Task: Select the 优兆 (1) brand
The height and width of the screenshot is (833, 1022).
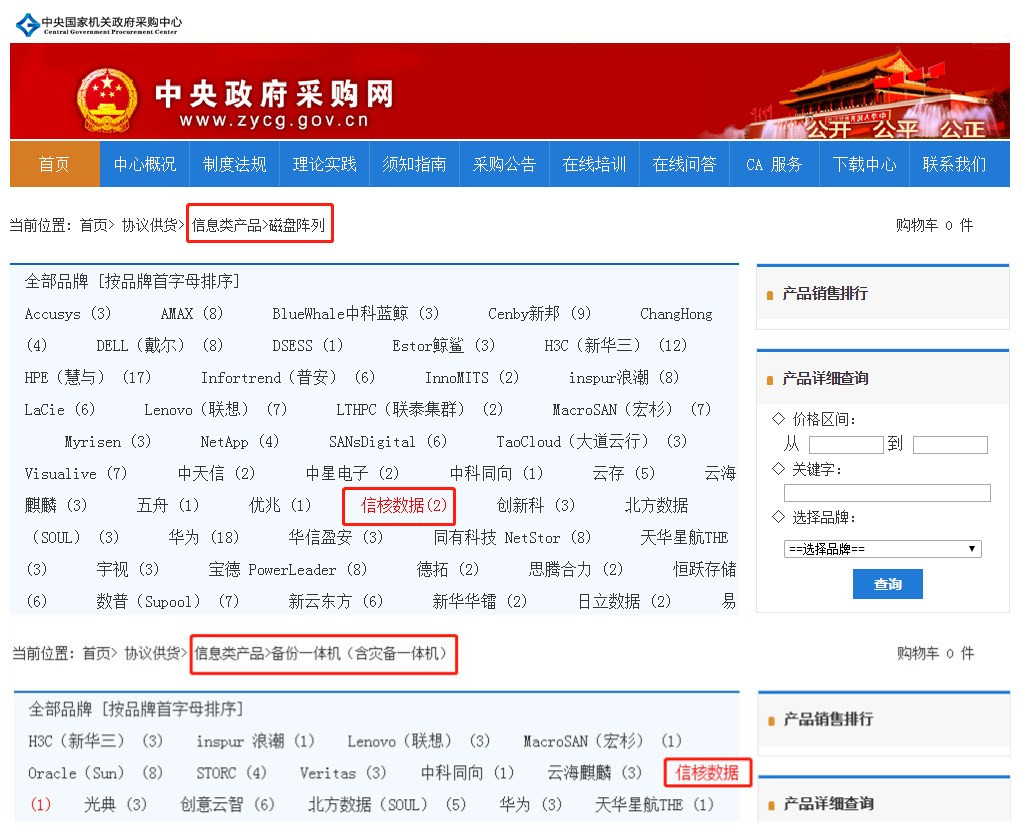Action: [x=280, y=506]
